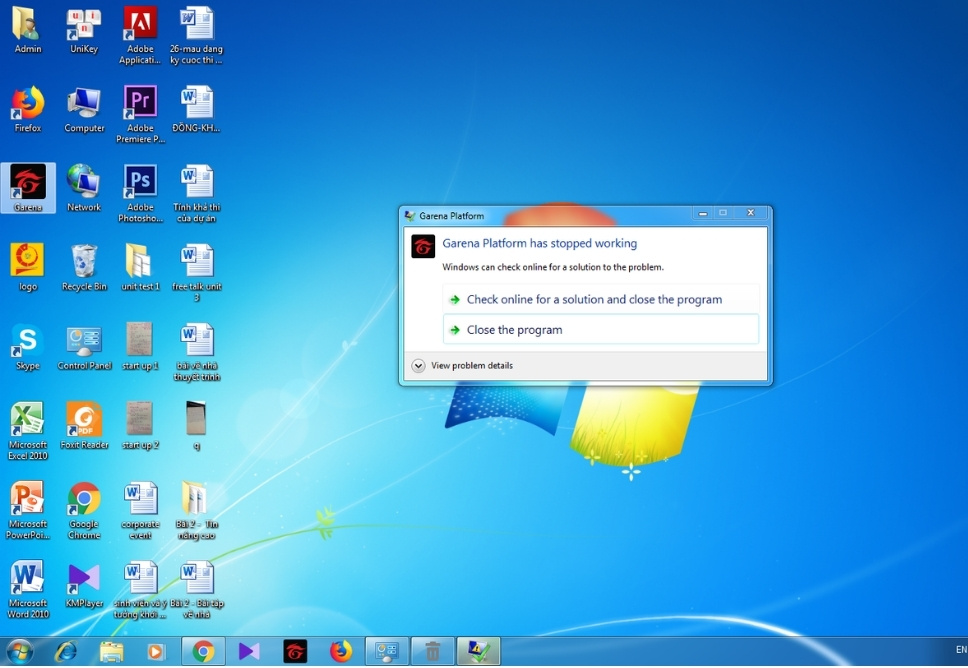Viewport: 968px width, 668px height.
Task: Select the bài về nhà thuyết trình document
Action: pos(196,352)
